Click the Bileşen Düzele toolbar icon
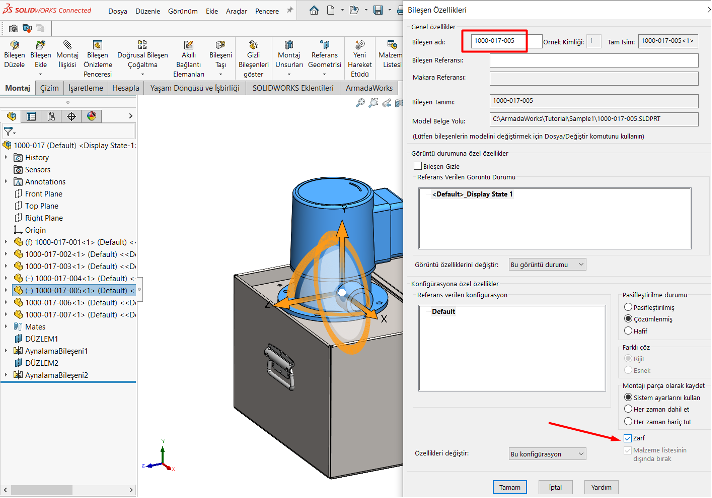 14,45
